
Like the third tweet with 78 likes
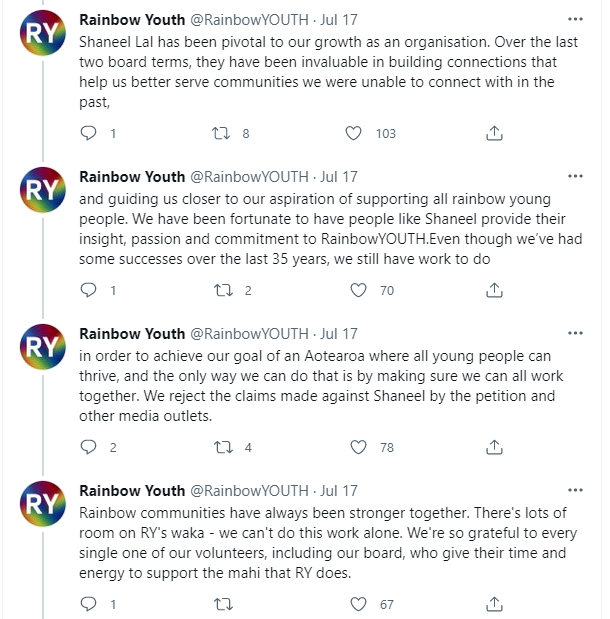359,447
